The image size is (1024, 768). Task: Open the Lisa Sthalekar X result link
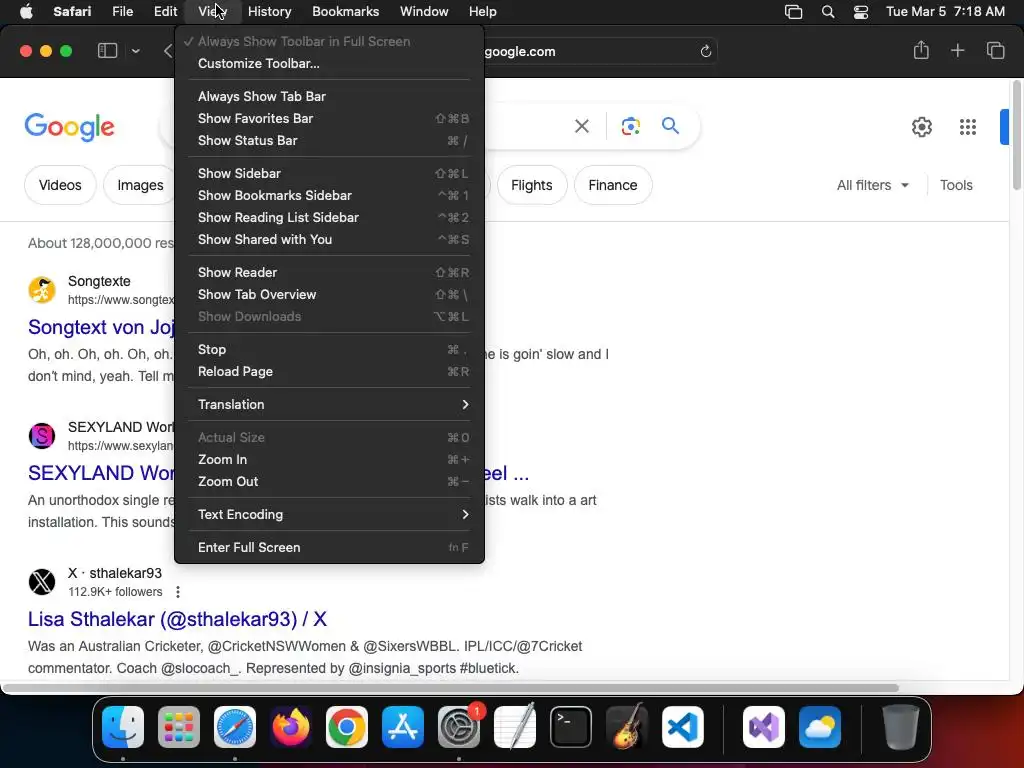[177, 619]
